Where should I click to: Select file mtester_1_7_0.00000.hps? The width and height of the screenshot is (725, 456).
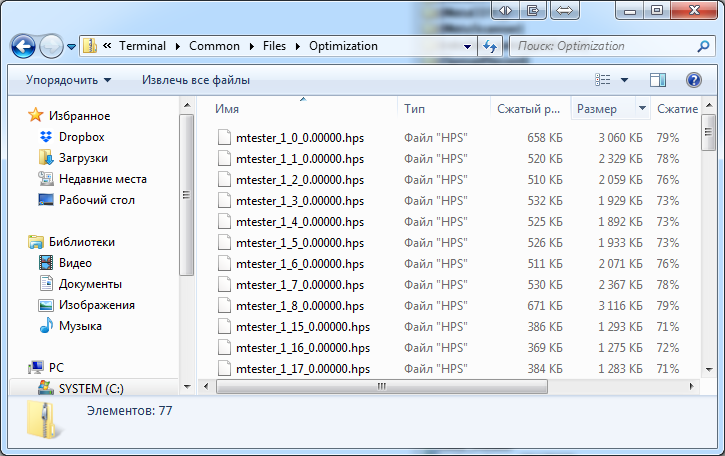click(300, 285)
